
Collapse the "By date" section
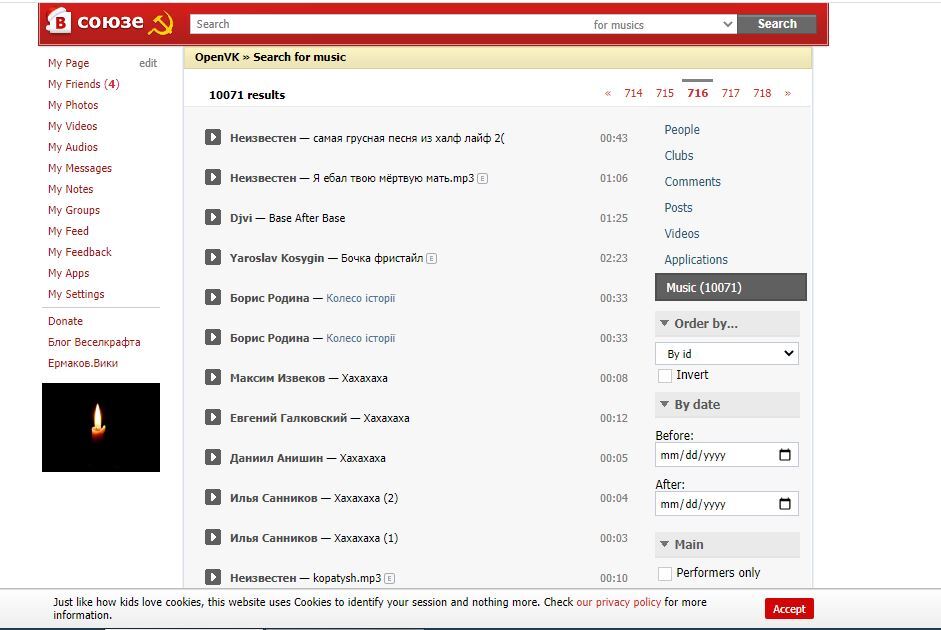tap(727, 404)
